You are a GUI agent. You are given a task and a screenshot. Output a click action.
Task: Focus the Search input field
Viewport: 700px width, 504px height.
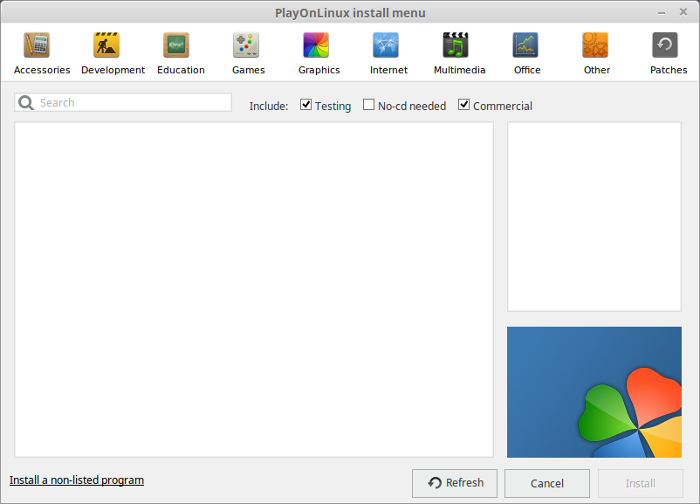point(123,103)
